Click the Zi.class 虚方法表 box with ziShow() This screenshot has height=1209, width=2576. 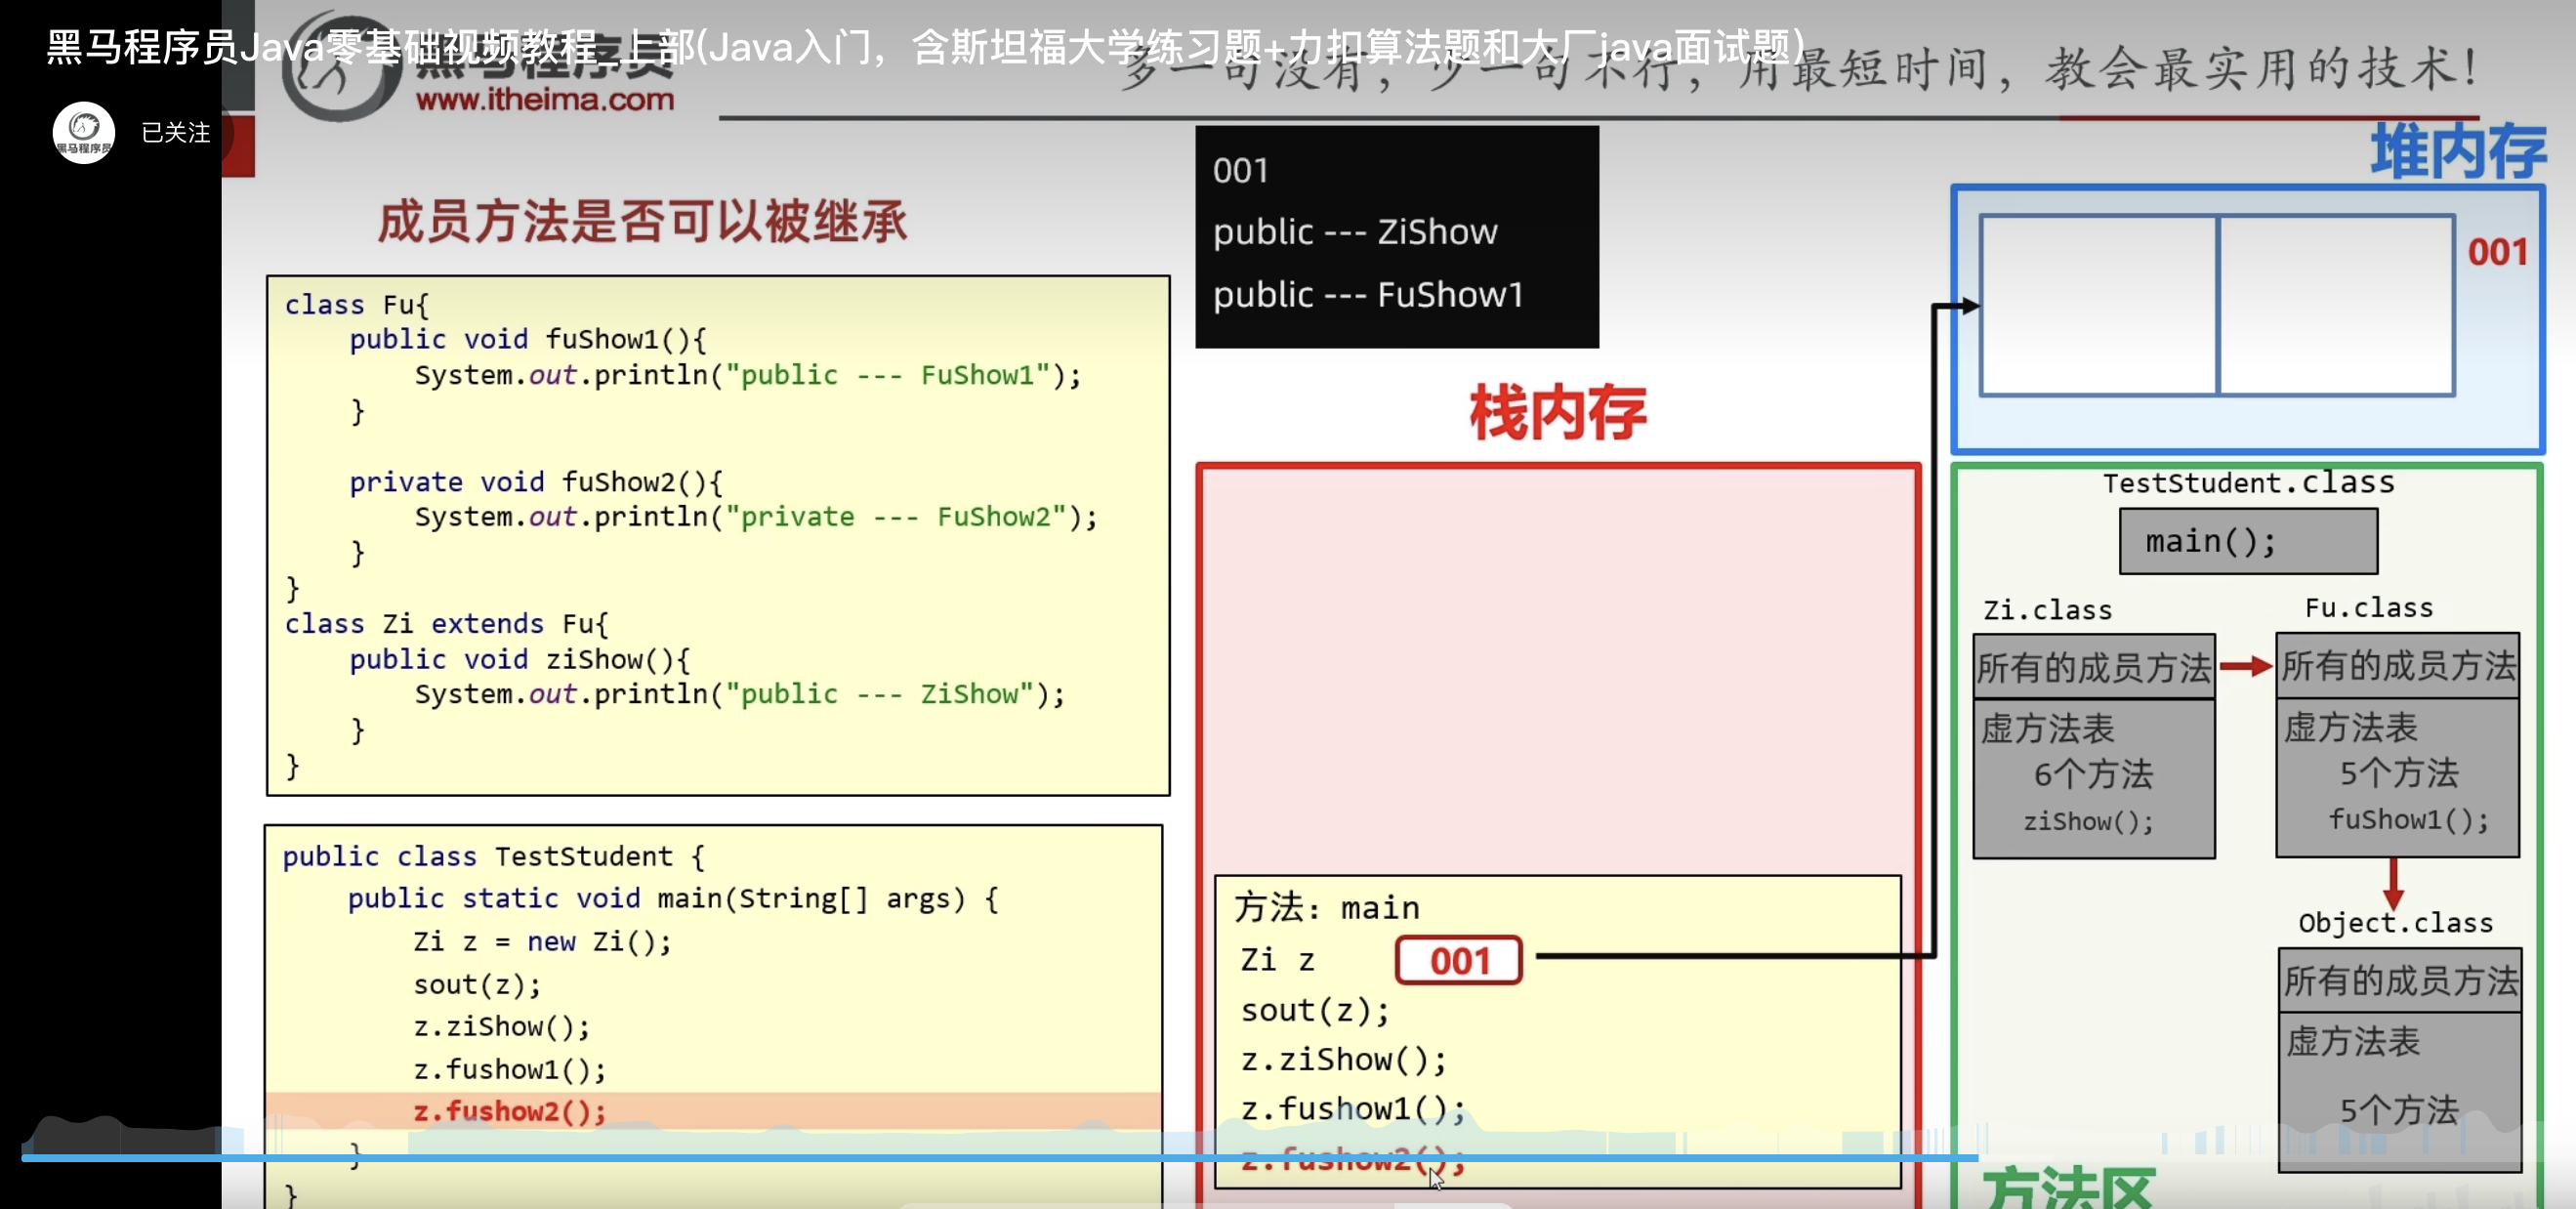(x=2093, y=777)
